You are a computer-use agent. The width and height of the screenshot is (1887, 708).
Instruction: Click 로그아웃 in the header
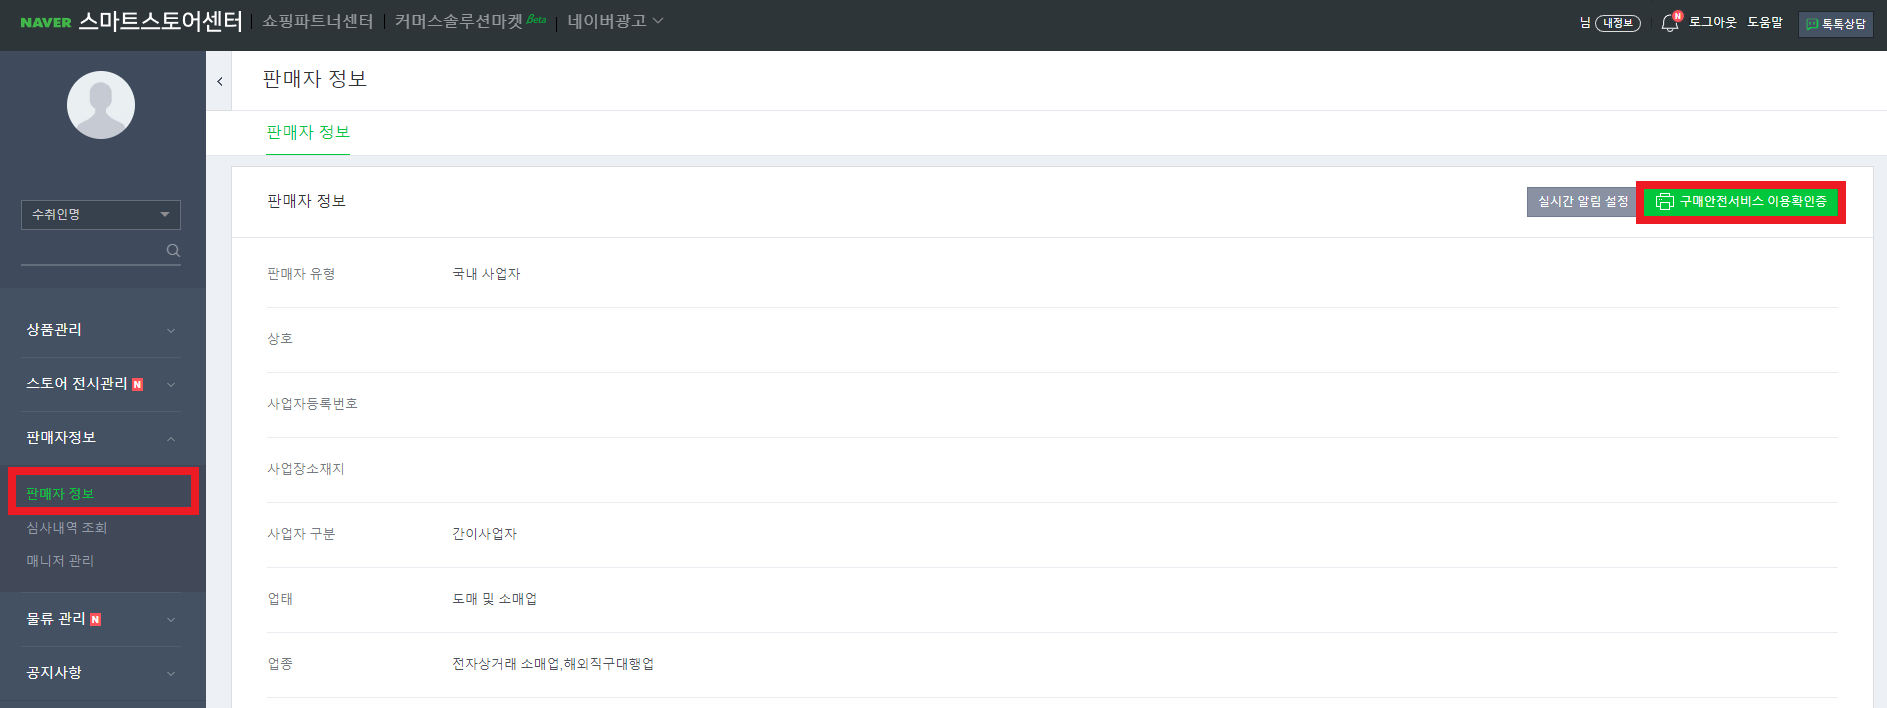(1713, 22)
